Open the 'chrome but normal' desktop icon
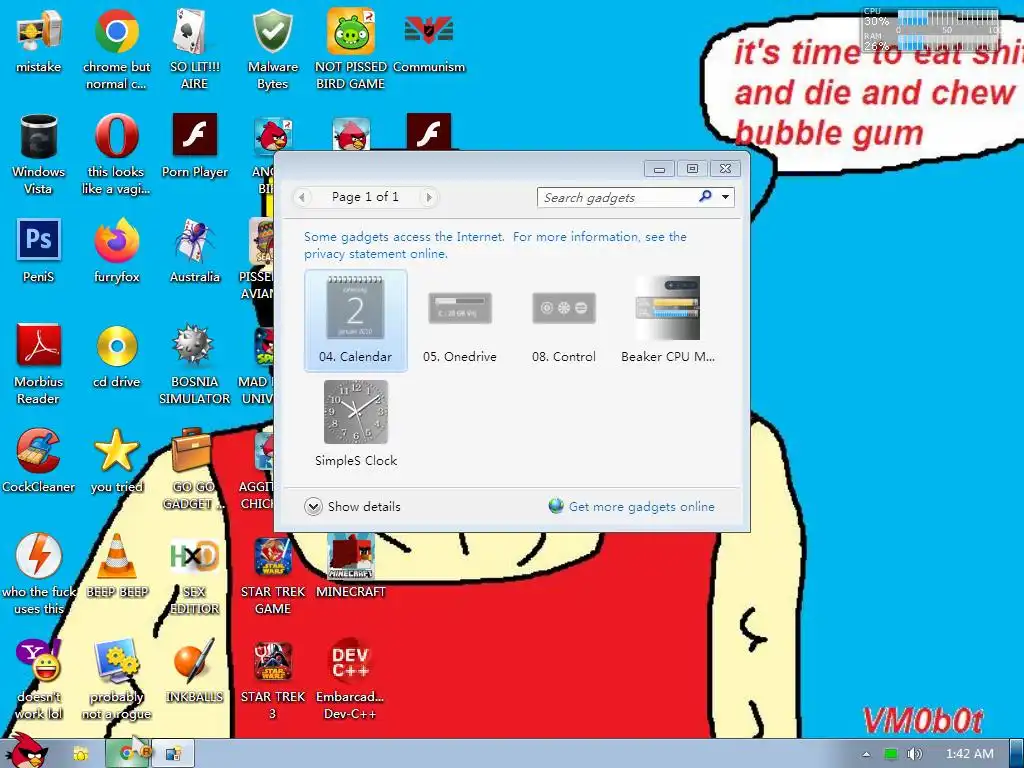 coord(116,50)
